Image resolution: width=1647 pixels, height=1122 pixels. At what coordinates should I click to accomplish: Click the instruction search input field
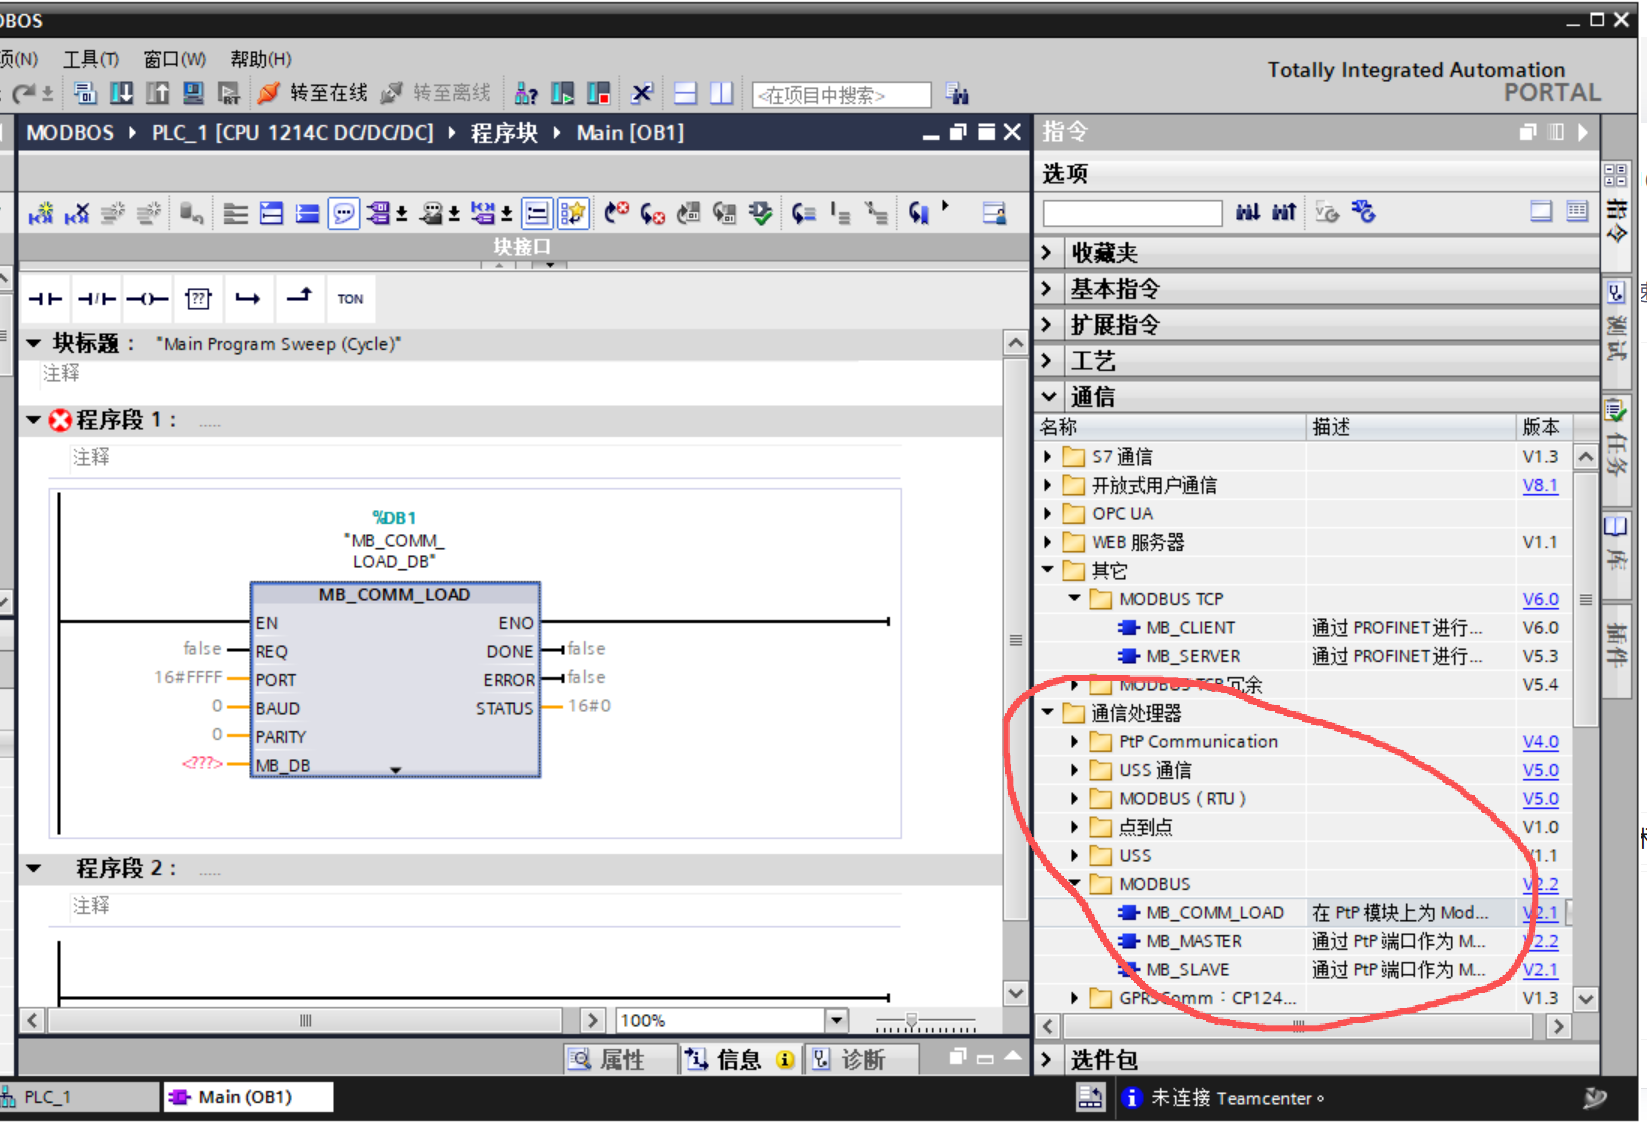(1132, 212)
